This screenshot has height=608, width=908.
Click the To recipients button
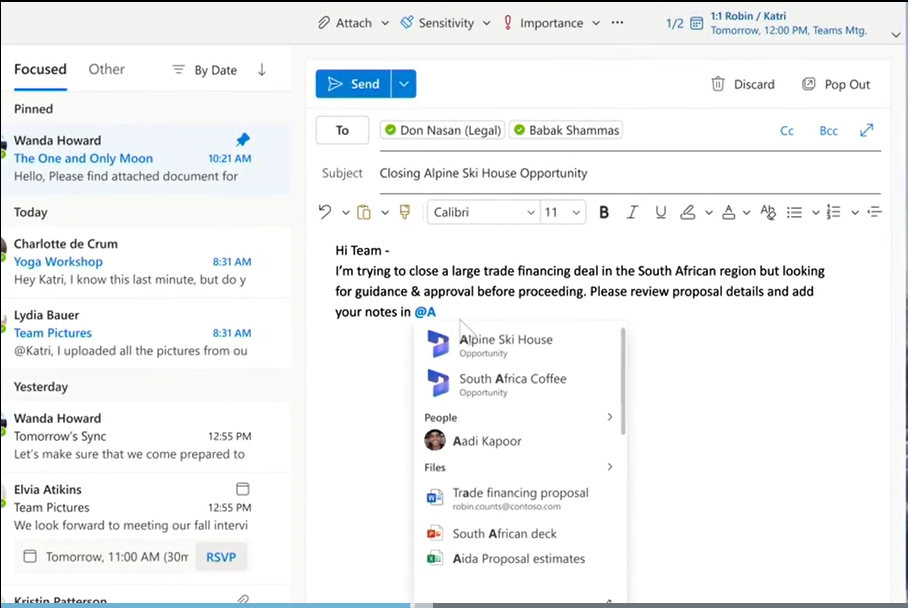[x=342, y=130]
